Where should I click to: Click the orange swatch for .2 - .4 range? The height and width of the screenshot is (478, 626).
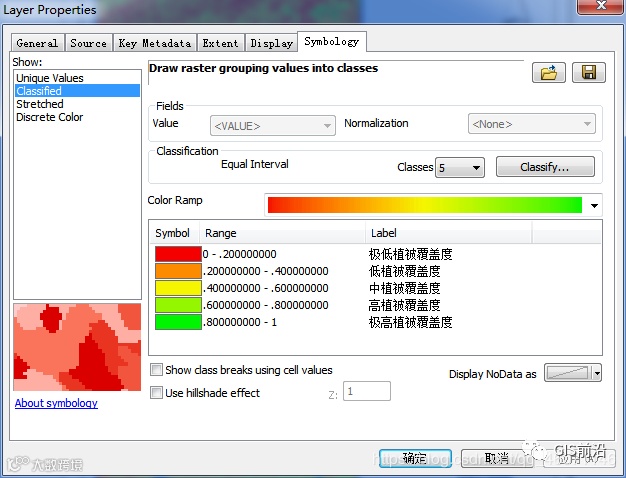point(178,271)
